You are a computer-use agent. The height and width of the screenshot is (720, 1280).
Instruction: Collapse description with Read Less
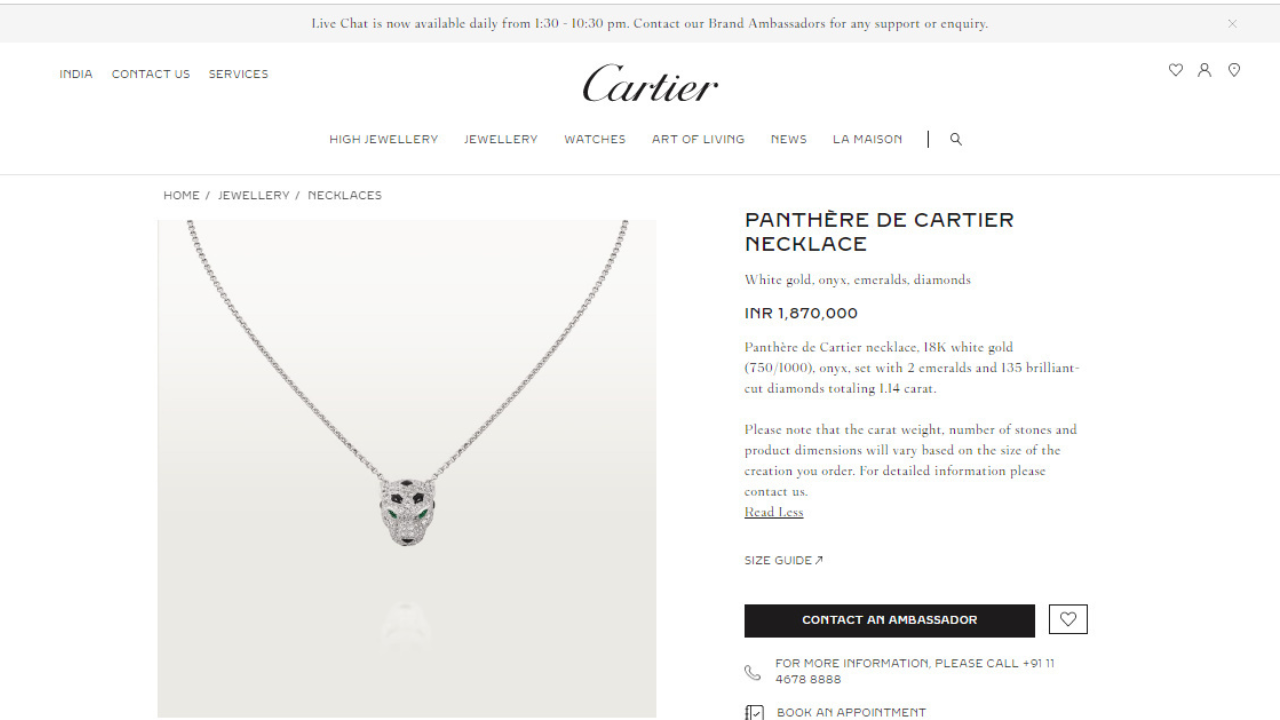(773, 512)
